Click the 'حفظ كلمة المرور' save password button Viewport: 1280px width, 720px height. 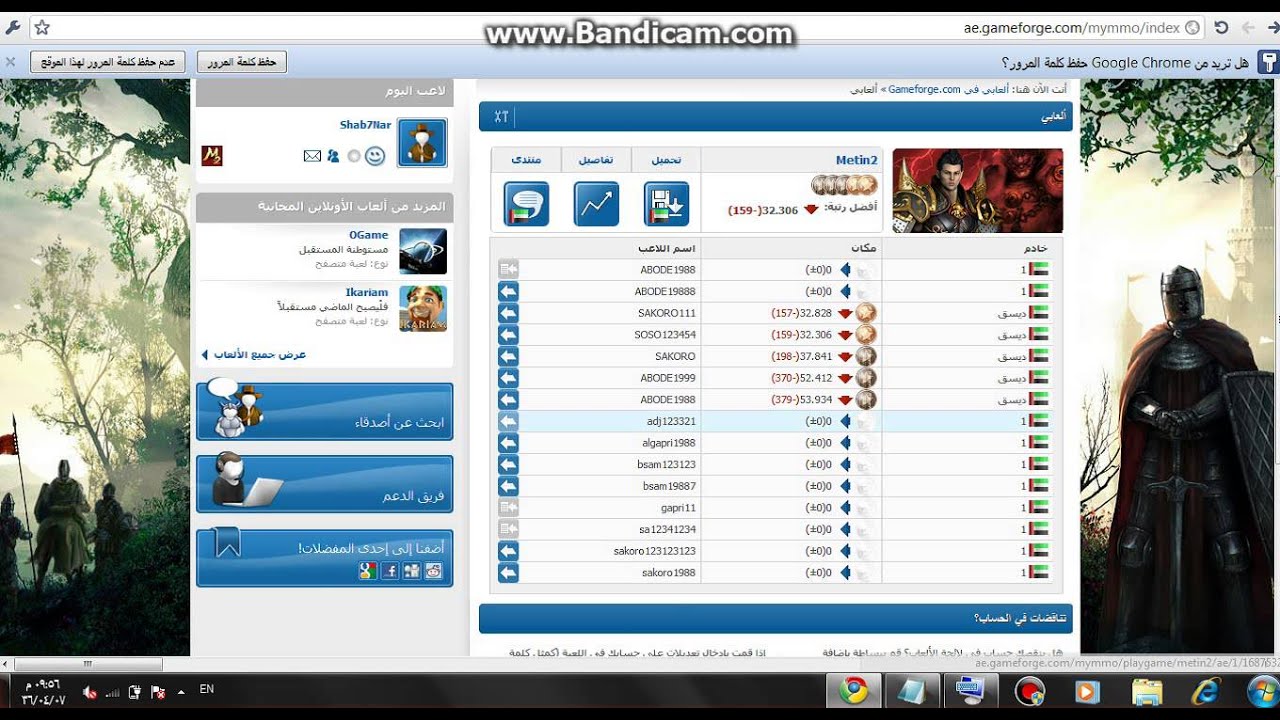point(242,62)
